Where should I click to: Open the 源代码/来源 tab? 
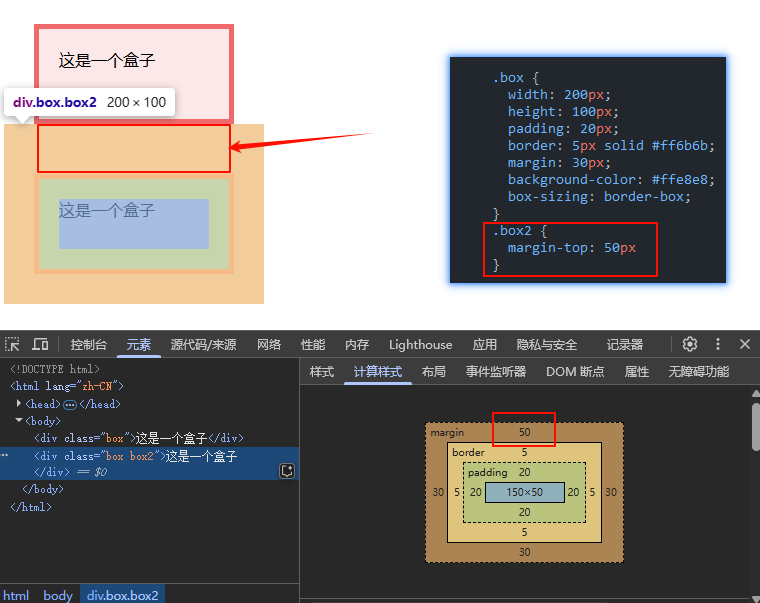tap(203, 345)
